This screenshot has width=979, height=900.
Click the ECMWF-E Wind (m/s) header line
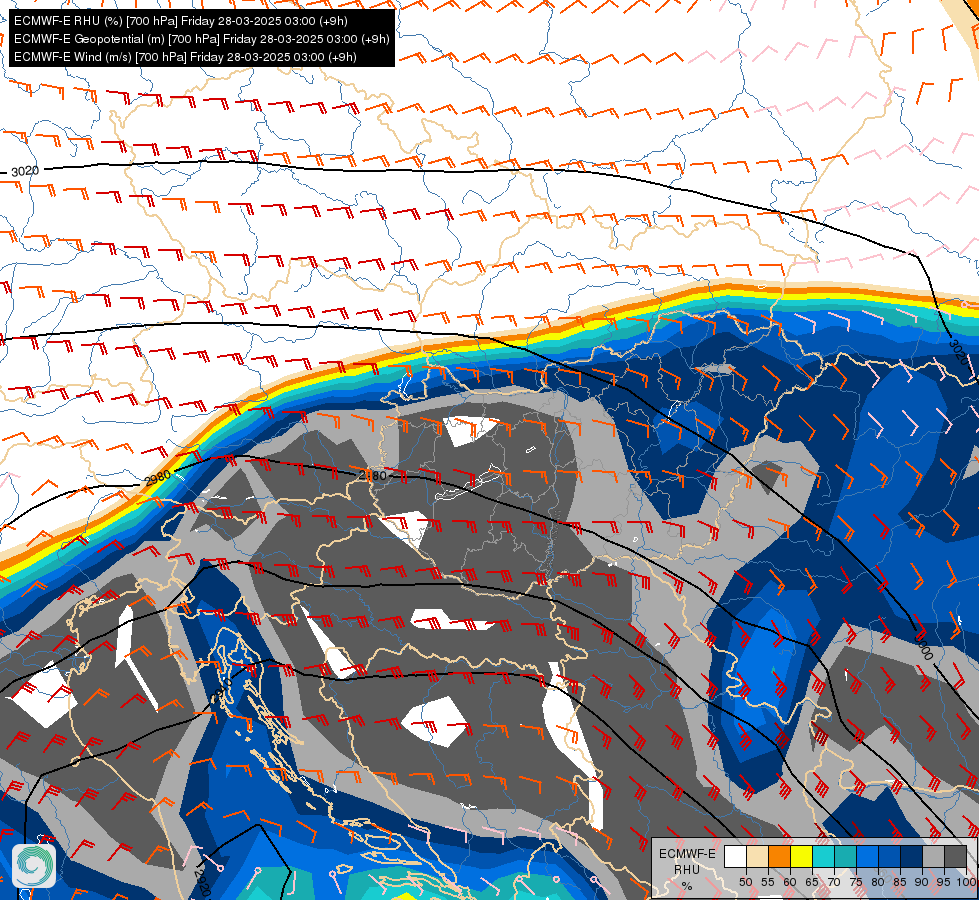coord(185,57)
